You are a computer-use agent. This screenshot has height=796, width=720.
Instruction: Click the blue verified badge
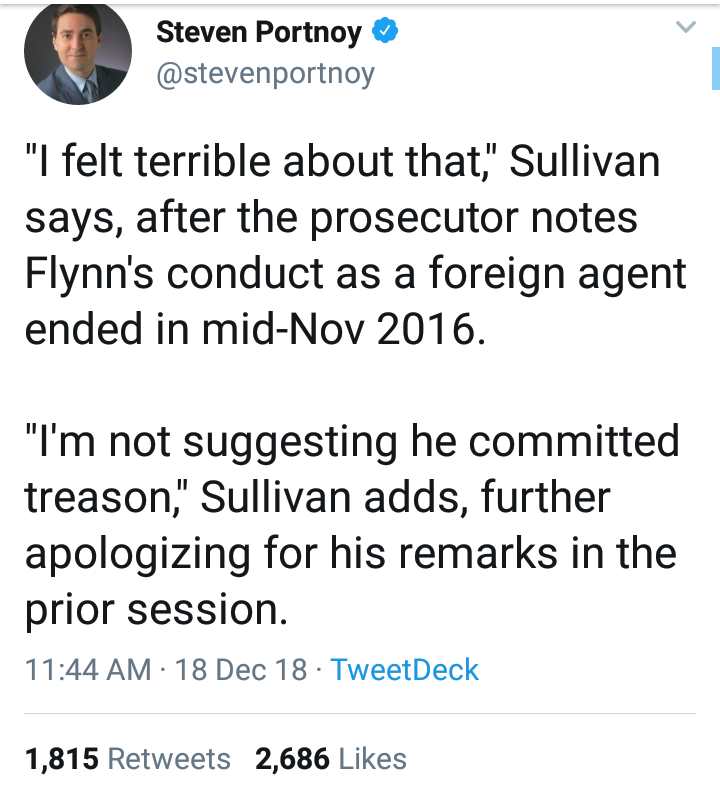click(x=386, y=32)
